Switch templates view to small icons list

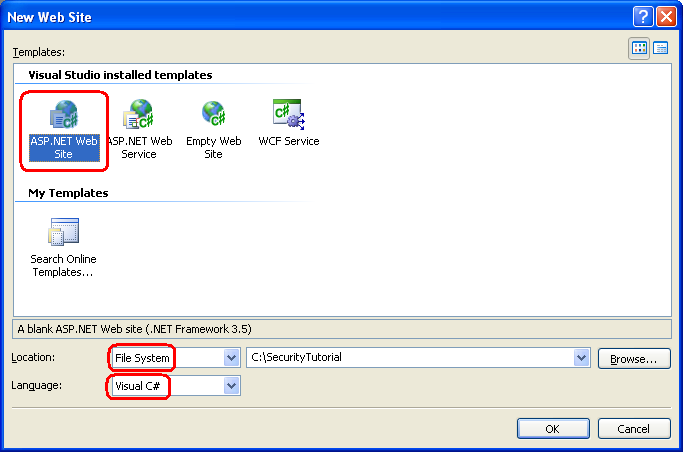[x=661, y=48]
